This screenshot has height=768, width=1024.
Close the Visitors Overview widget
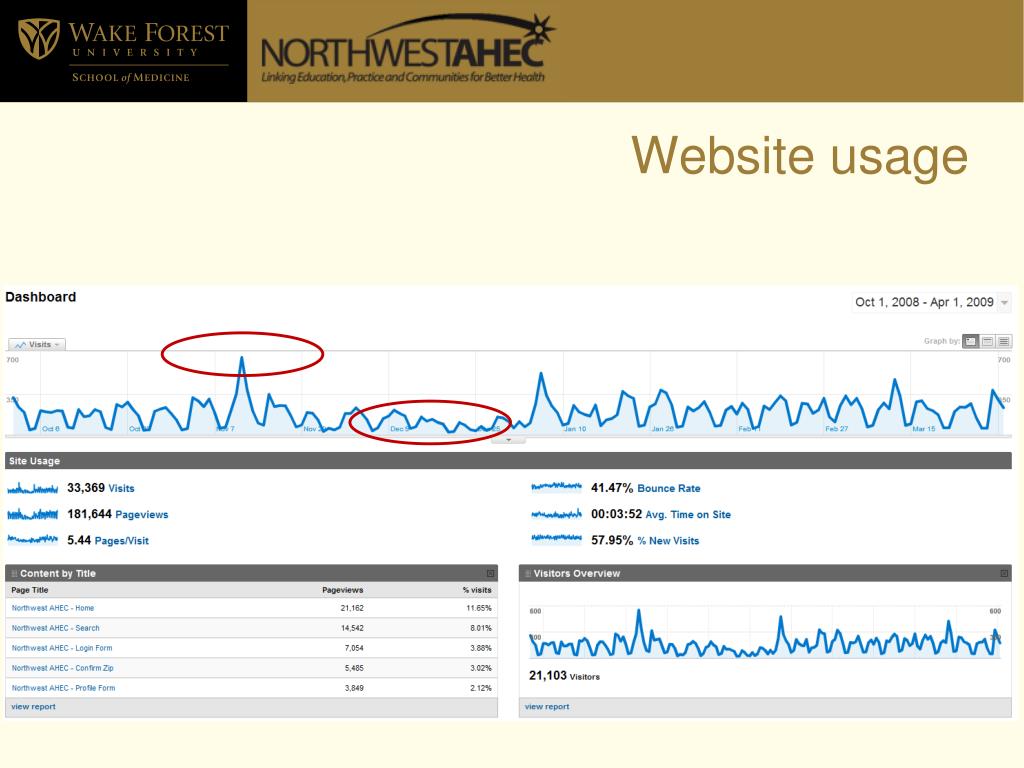[1004, 573]
